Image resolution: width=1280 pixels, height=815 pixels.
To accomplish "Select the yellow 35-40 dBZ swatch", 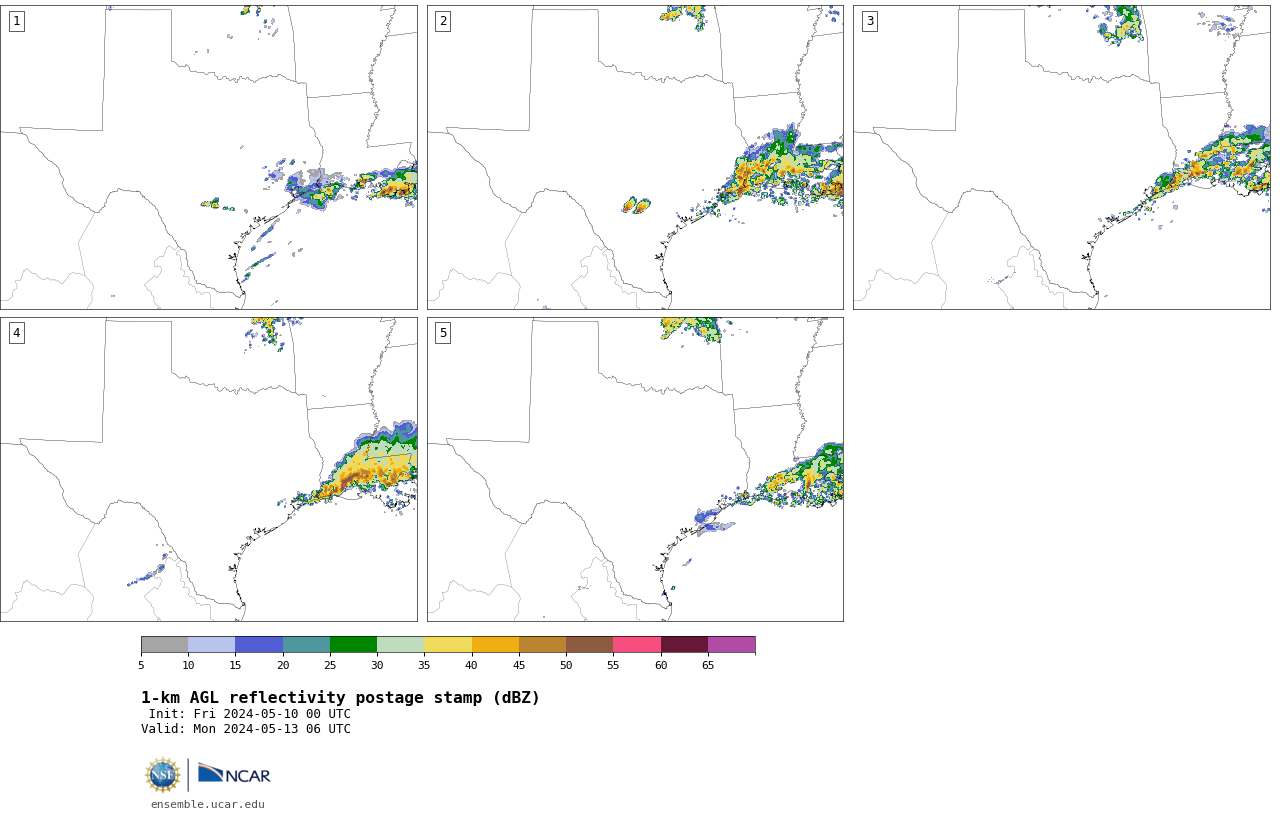I will [x=448, y=645].
